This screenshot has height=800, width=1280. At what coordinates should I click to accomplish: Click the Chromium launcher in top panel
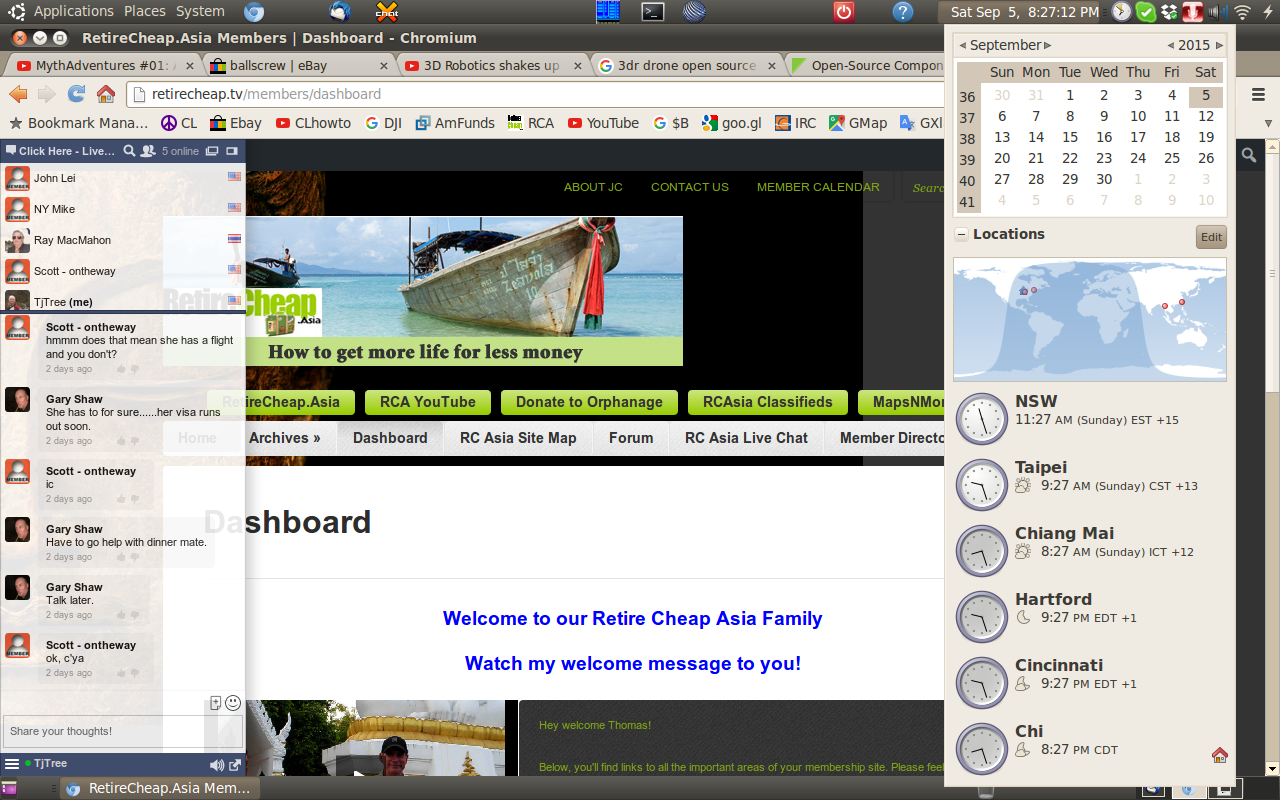pyautogui.click(x=254, y=12)
